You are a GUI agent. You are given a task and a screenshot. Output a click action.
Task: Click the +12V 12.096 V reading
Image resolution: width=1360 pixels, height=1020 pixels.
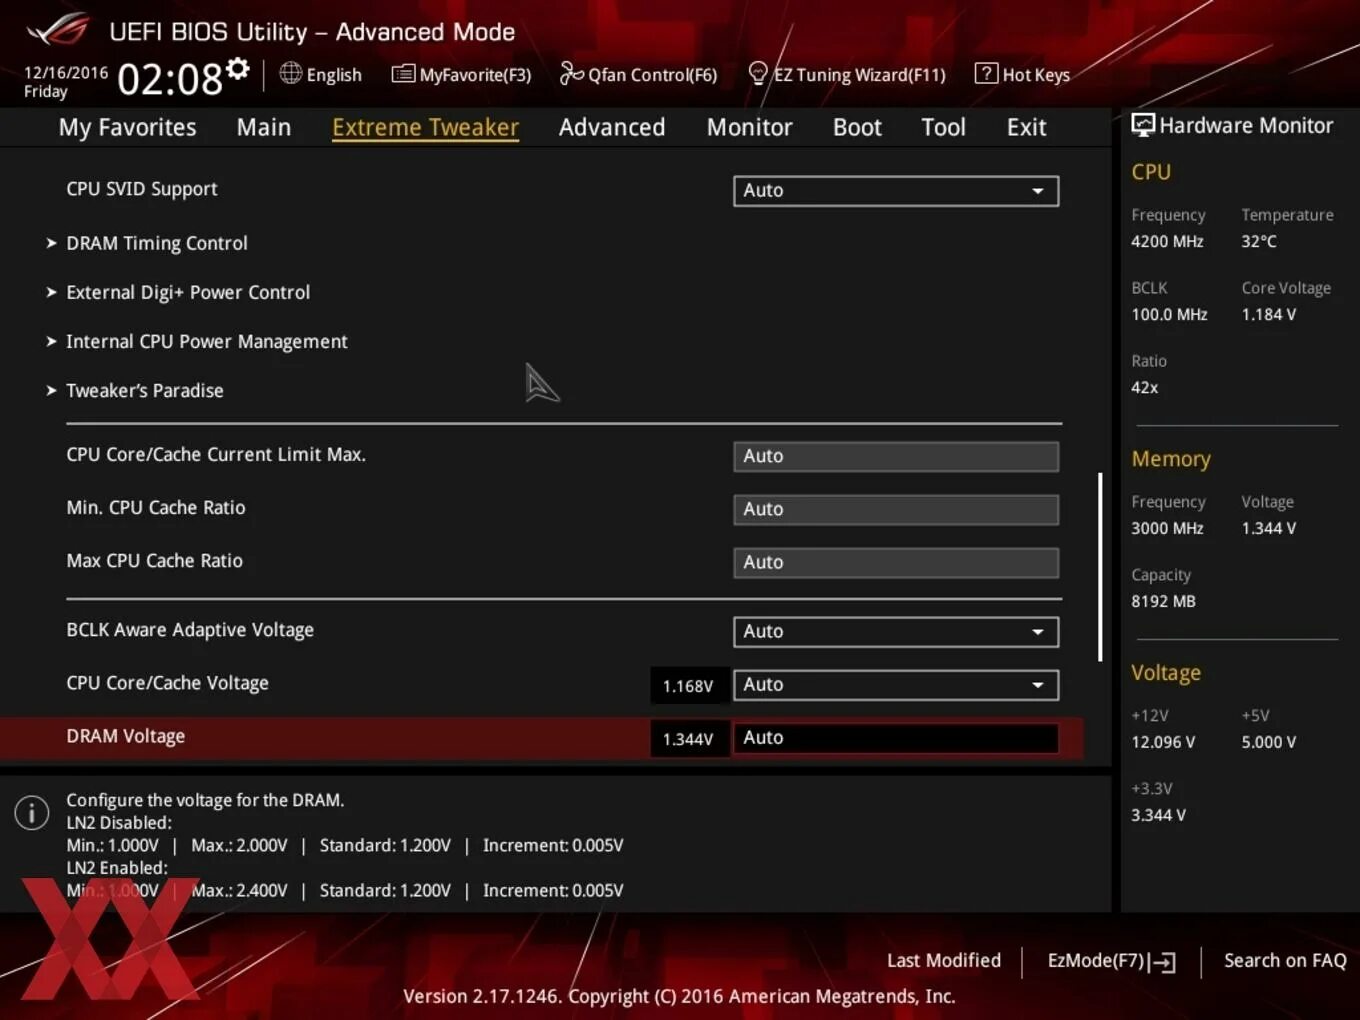click(1163, 742)
